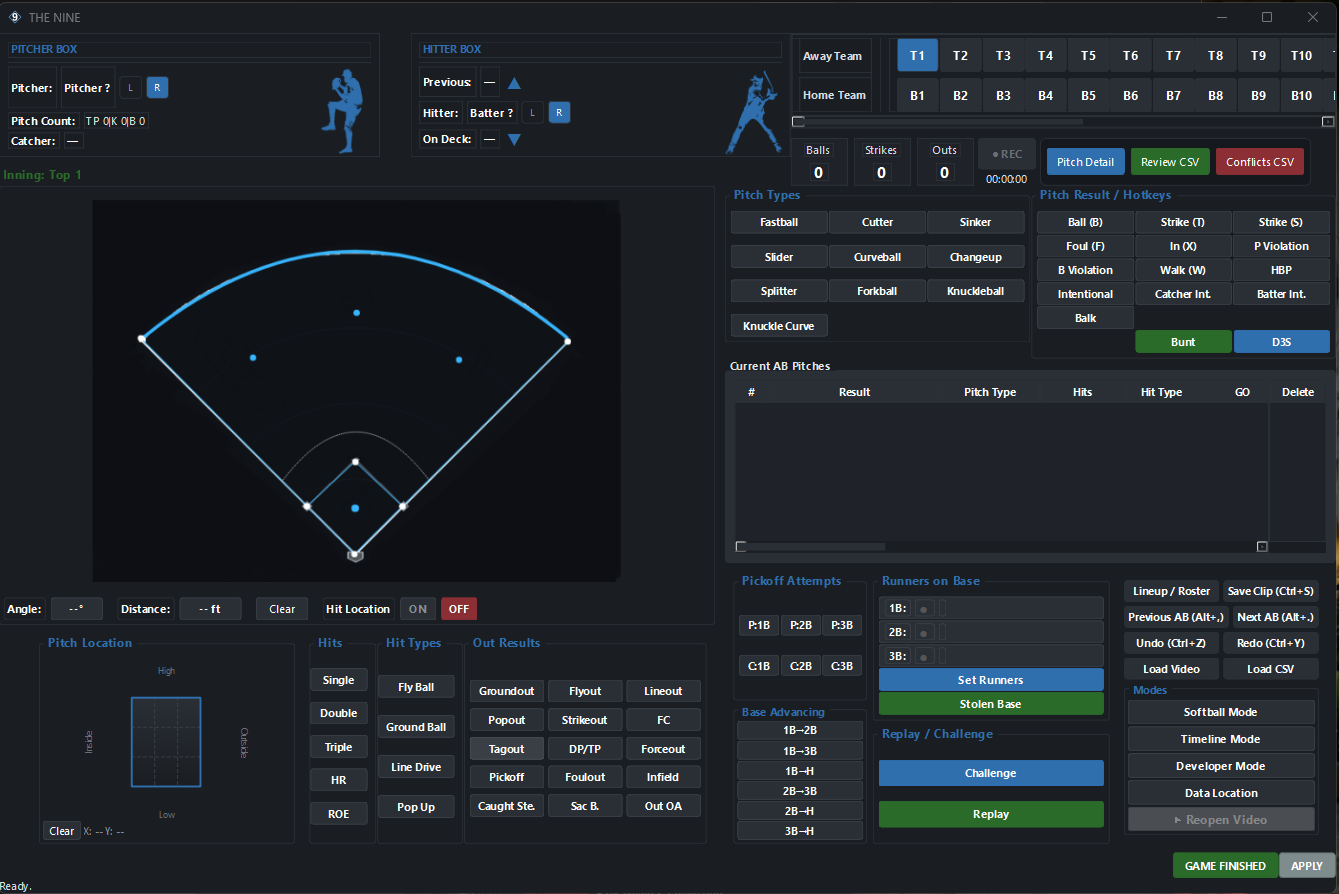The image size is (1339, 894).
Task: Click the Angle input field
Action: [75, 608]
